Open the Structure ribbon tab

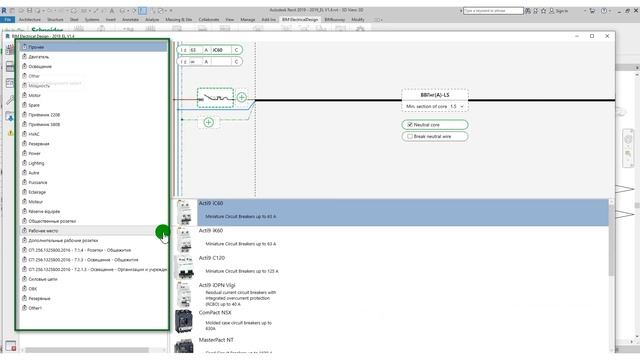click(55, 20)
